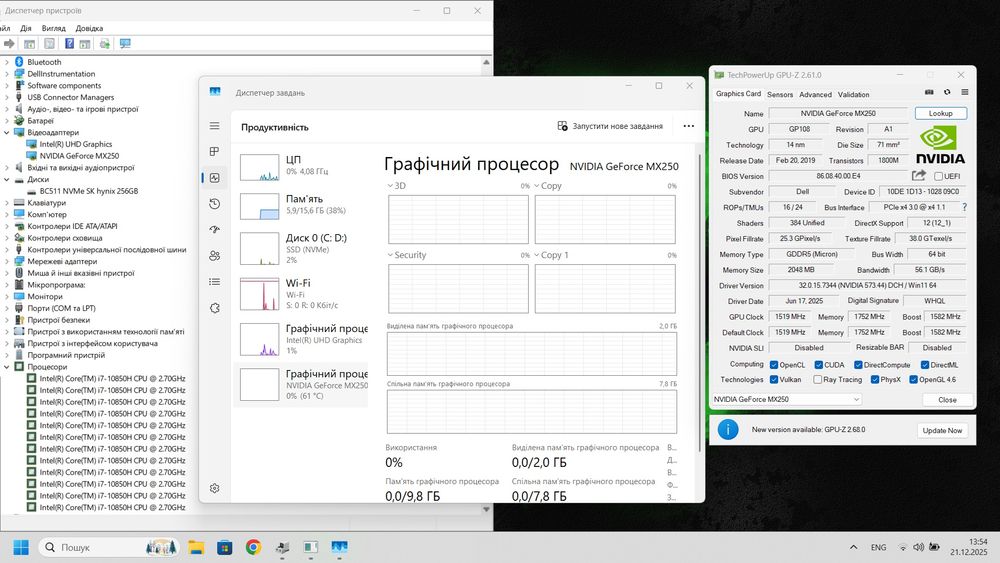Click Запустити нове завдання button
Image resolution: width=1000 pixels, height=563 pixels.
(610, 126)
